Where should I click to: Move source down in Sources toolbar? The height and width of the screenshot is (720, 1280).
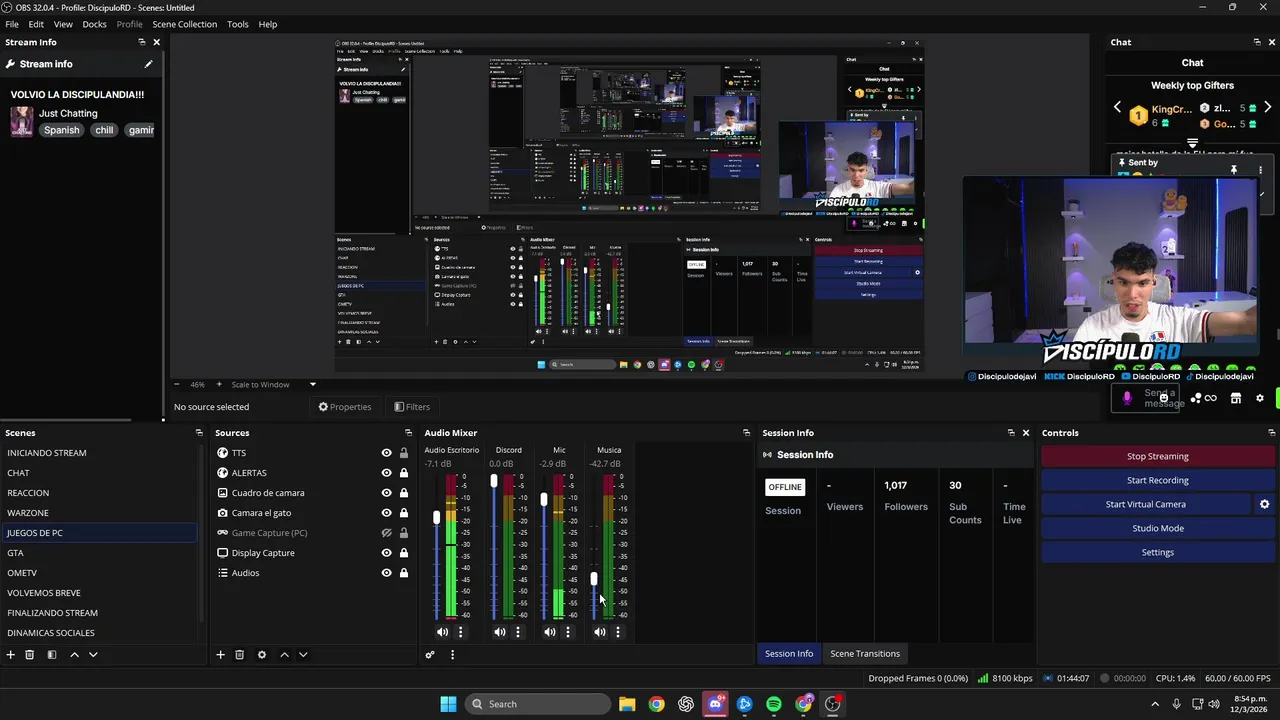[303, 655]
